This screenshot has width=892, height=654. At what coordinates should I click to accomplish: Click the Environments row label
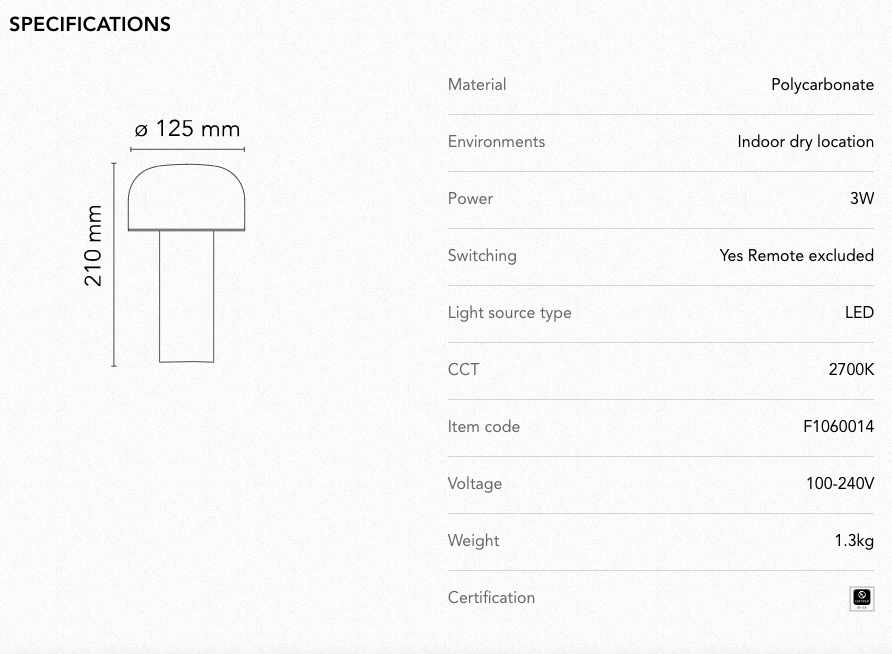(496, 141)
